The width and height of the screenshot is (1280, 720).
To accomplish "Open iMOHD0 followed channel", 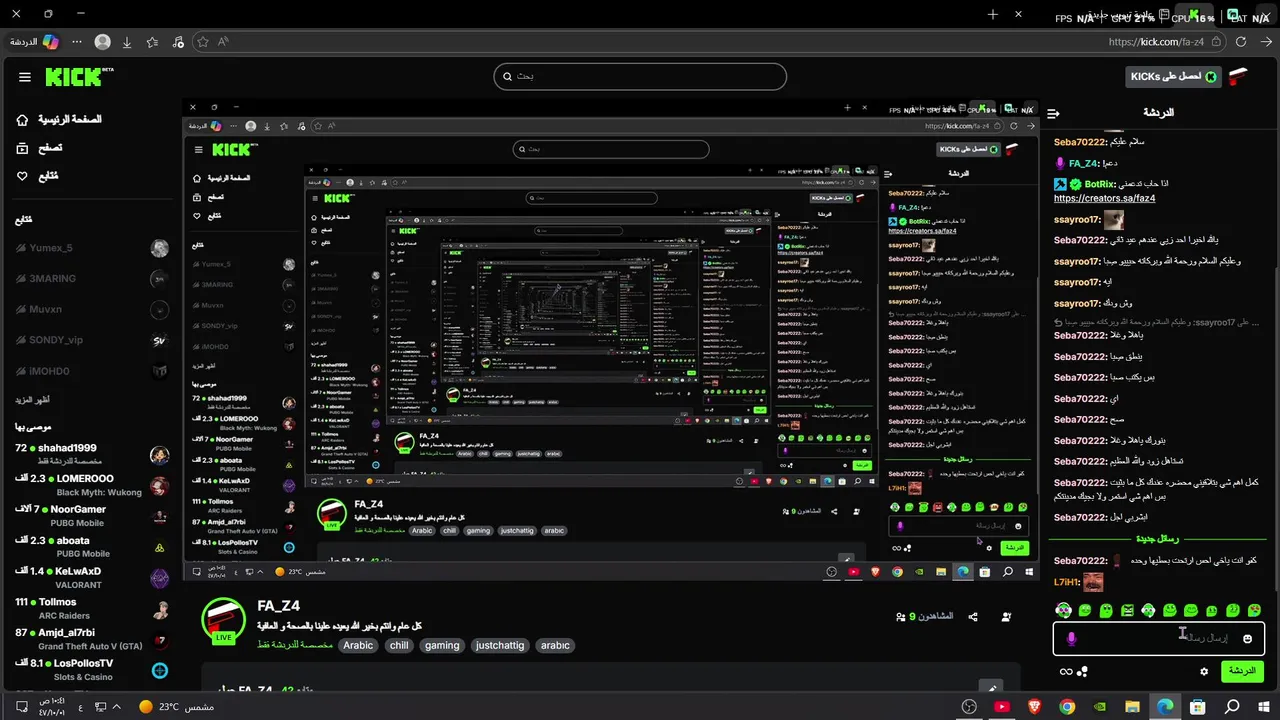I will tap(92, 372).
